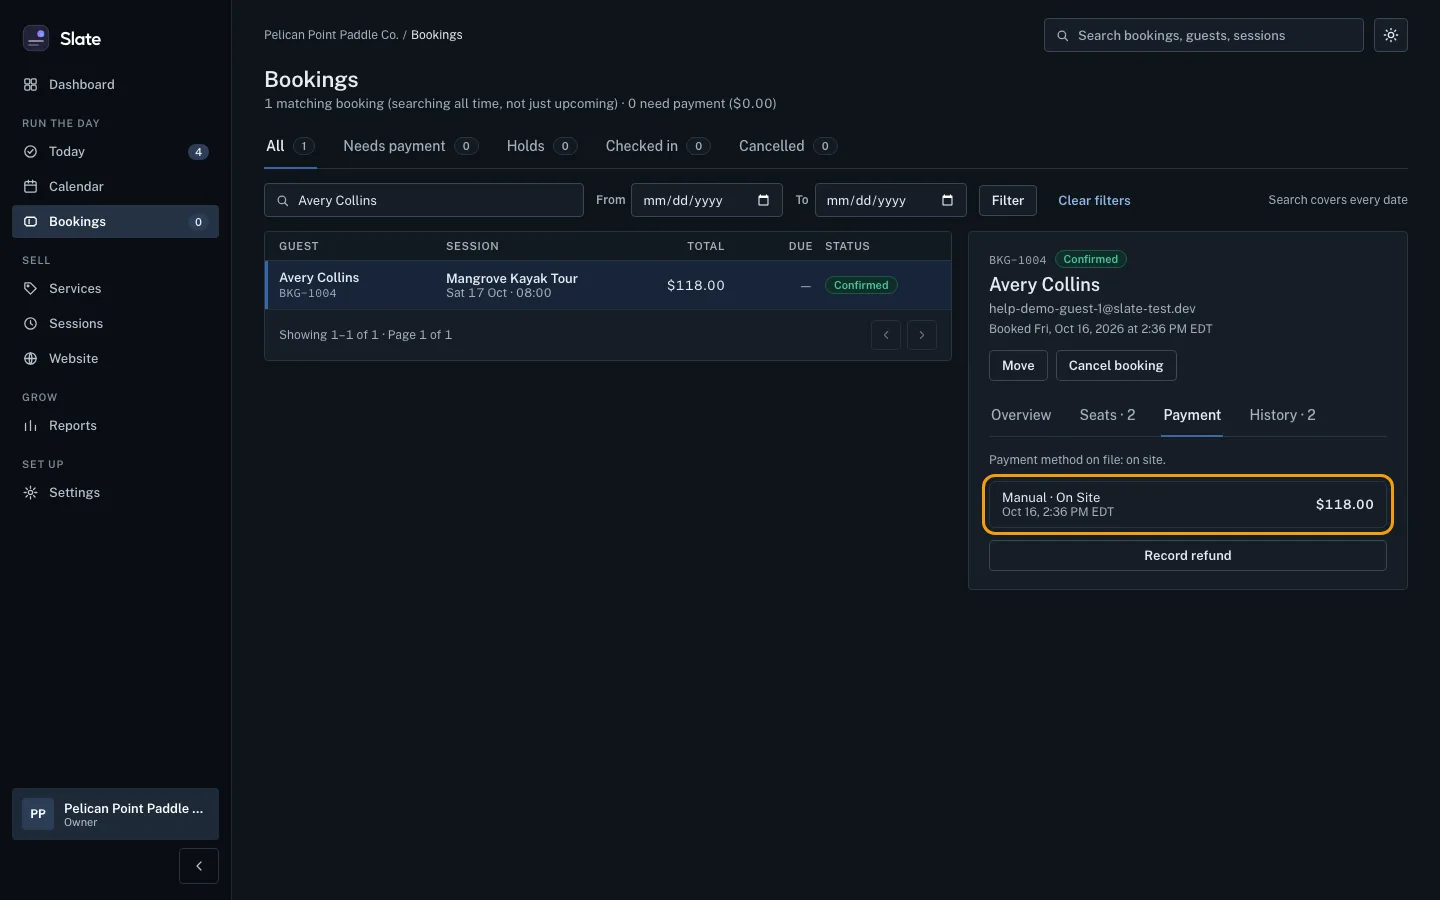Image resolution: width=1440 pixels, height=900 pixels.
Task: Open the Seats · 2 tab
Action: point(1107,415)
